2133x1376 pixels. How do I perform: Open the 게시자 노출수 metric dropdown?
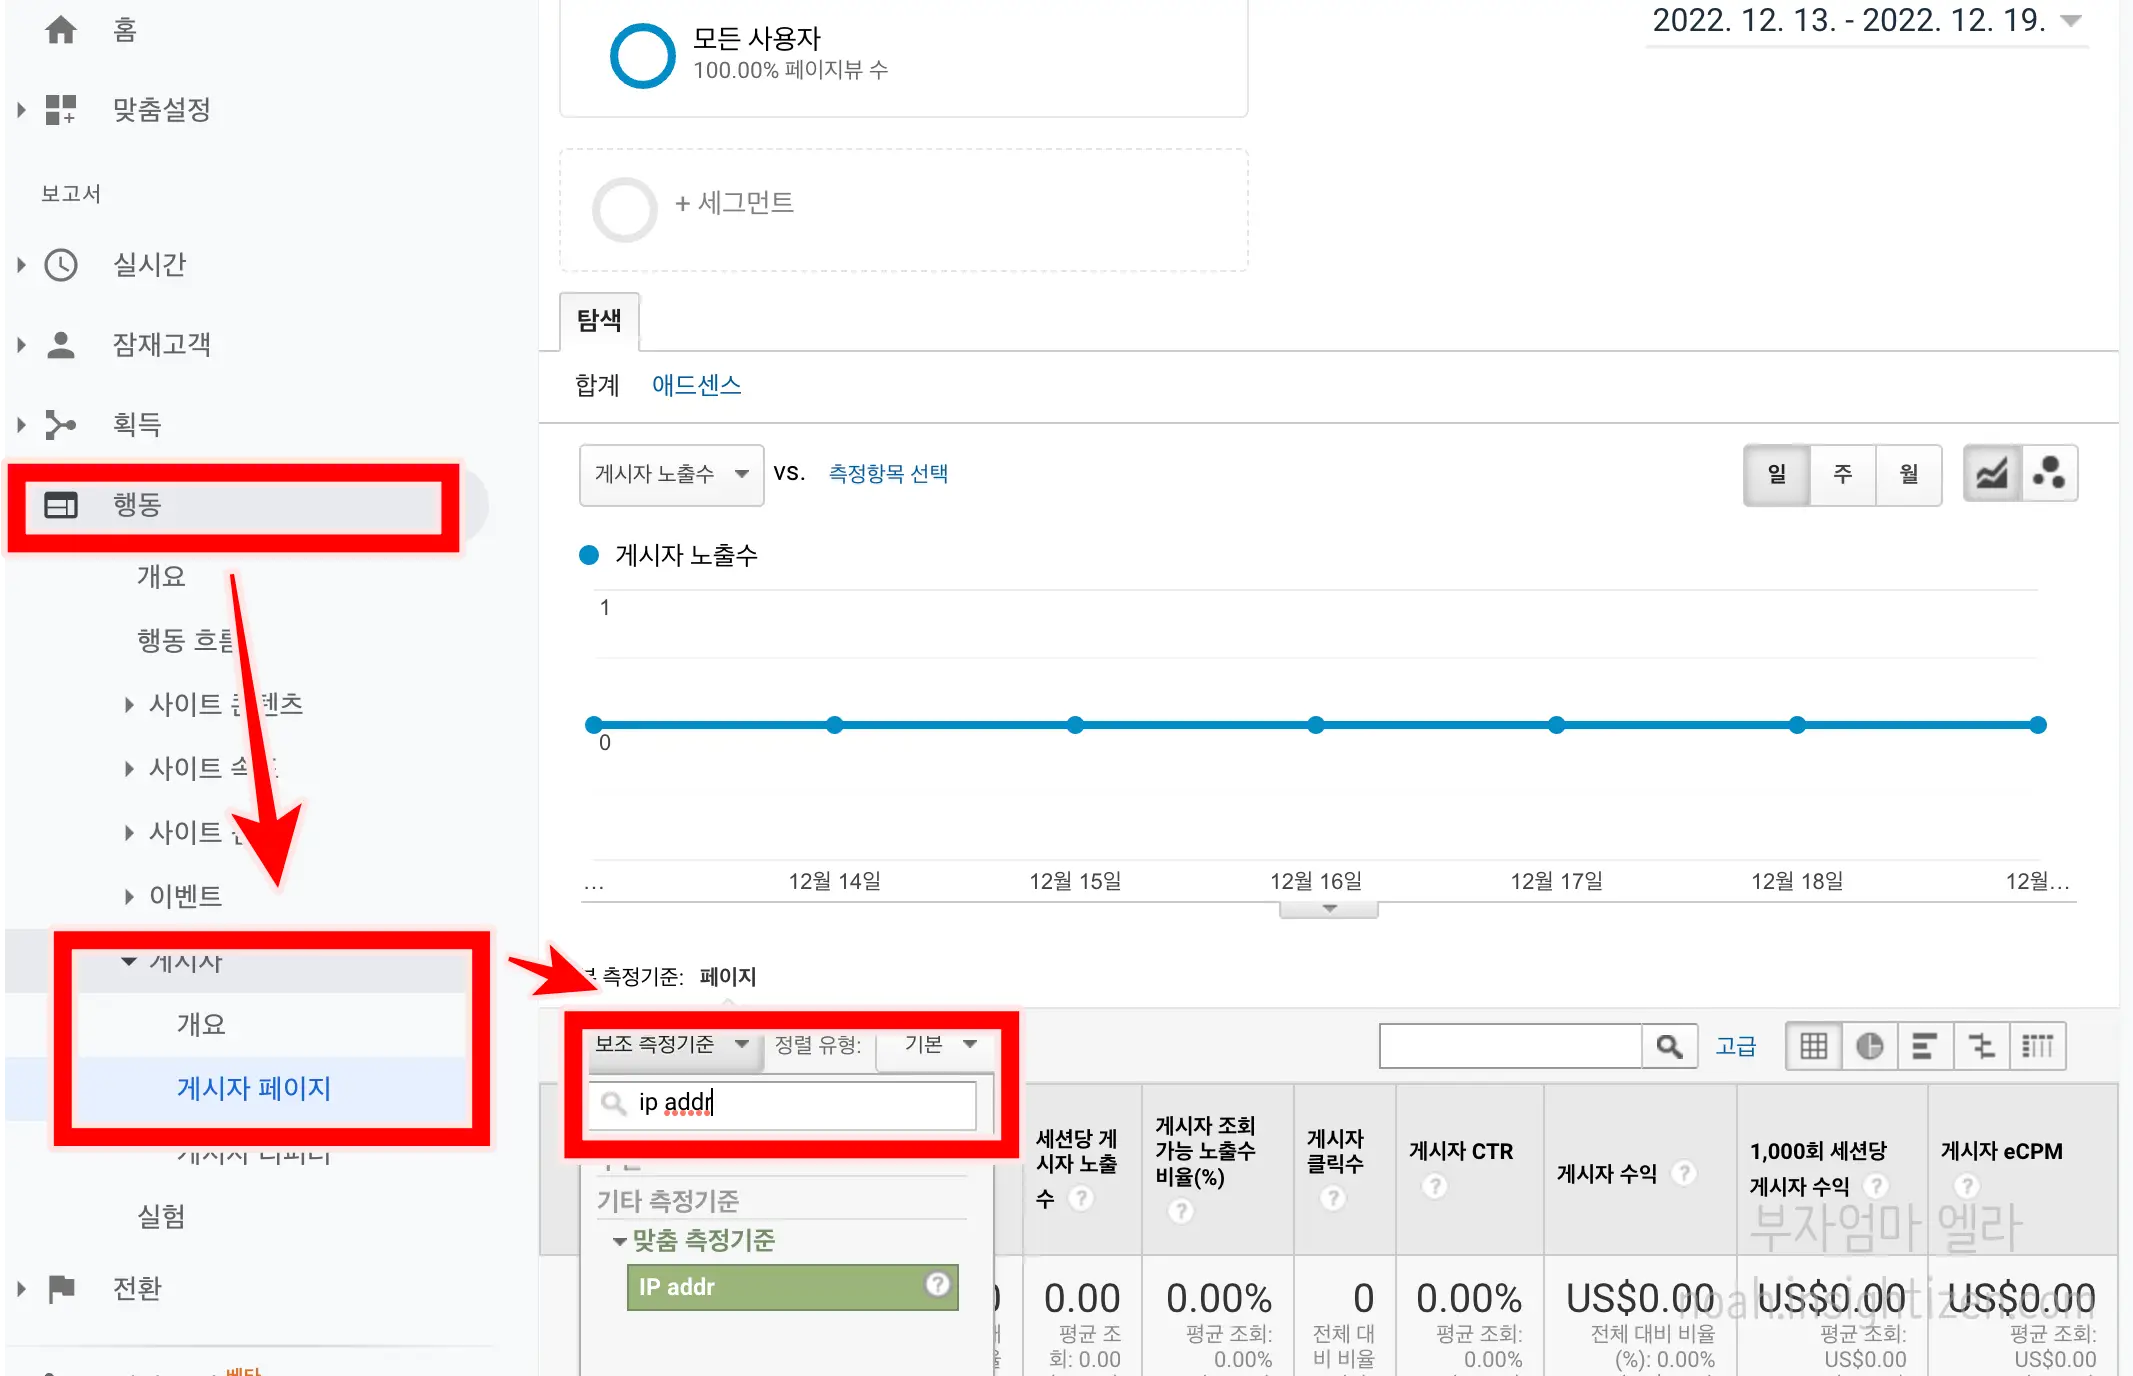point(671,474)
